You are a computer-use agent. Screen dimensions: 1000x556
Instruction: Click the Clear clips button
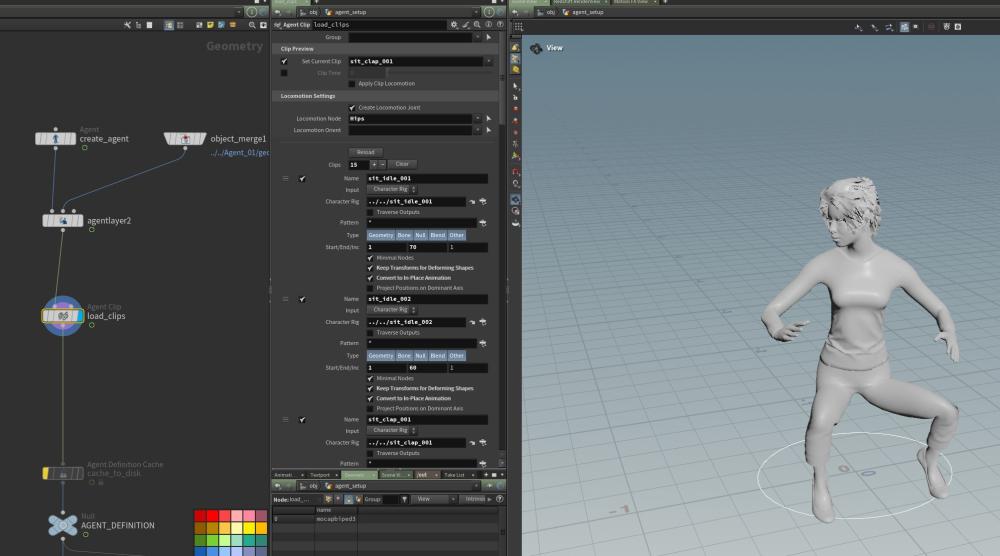(402, 163)
